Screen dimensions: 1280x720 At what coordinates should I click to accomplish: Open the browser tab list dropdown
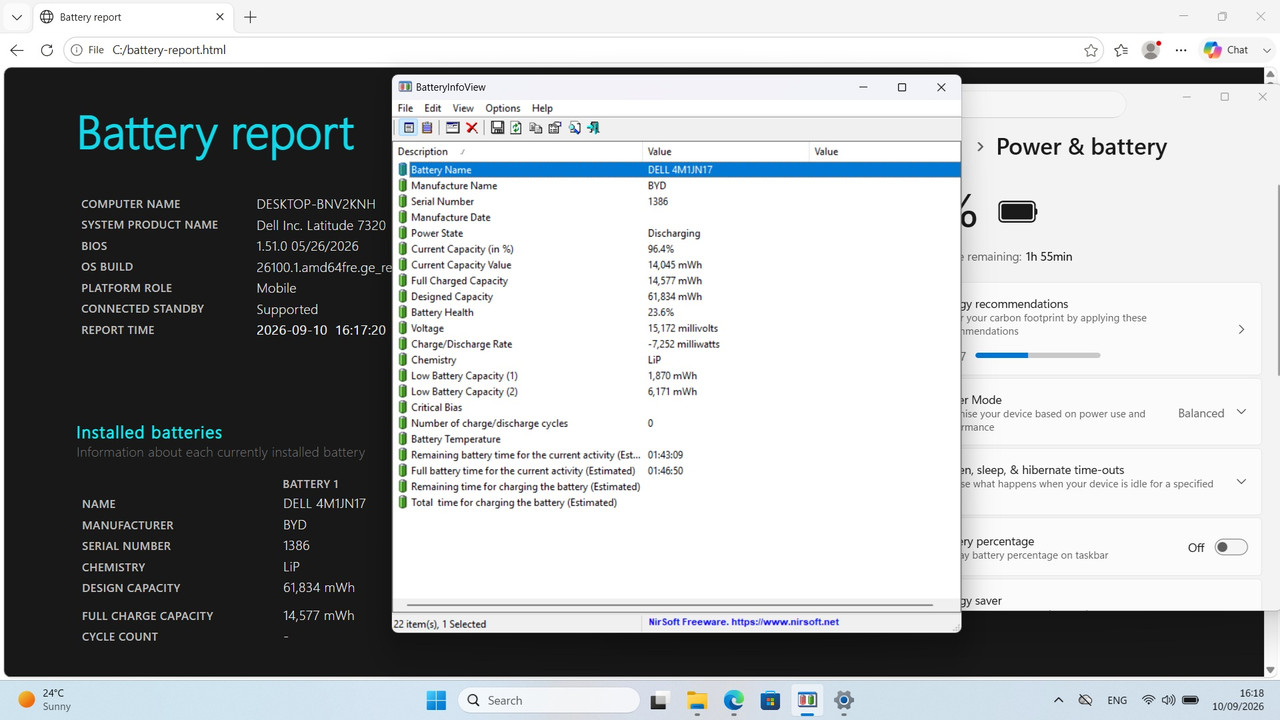tap(17, 17)
